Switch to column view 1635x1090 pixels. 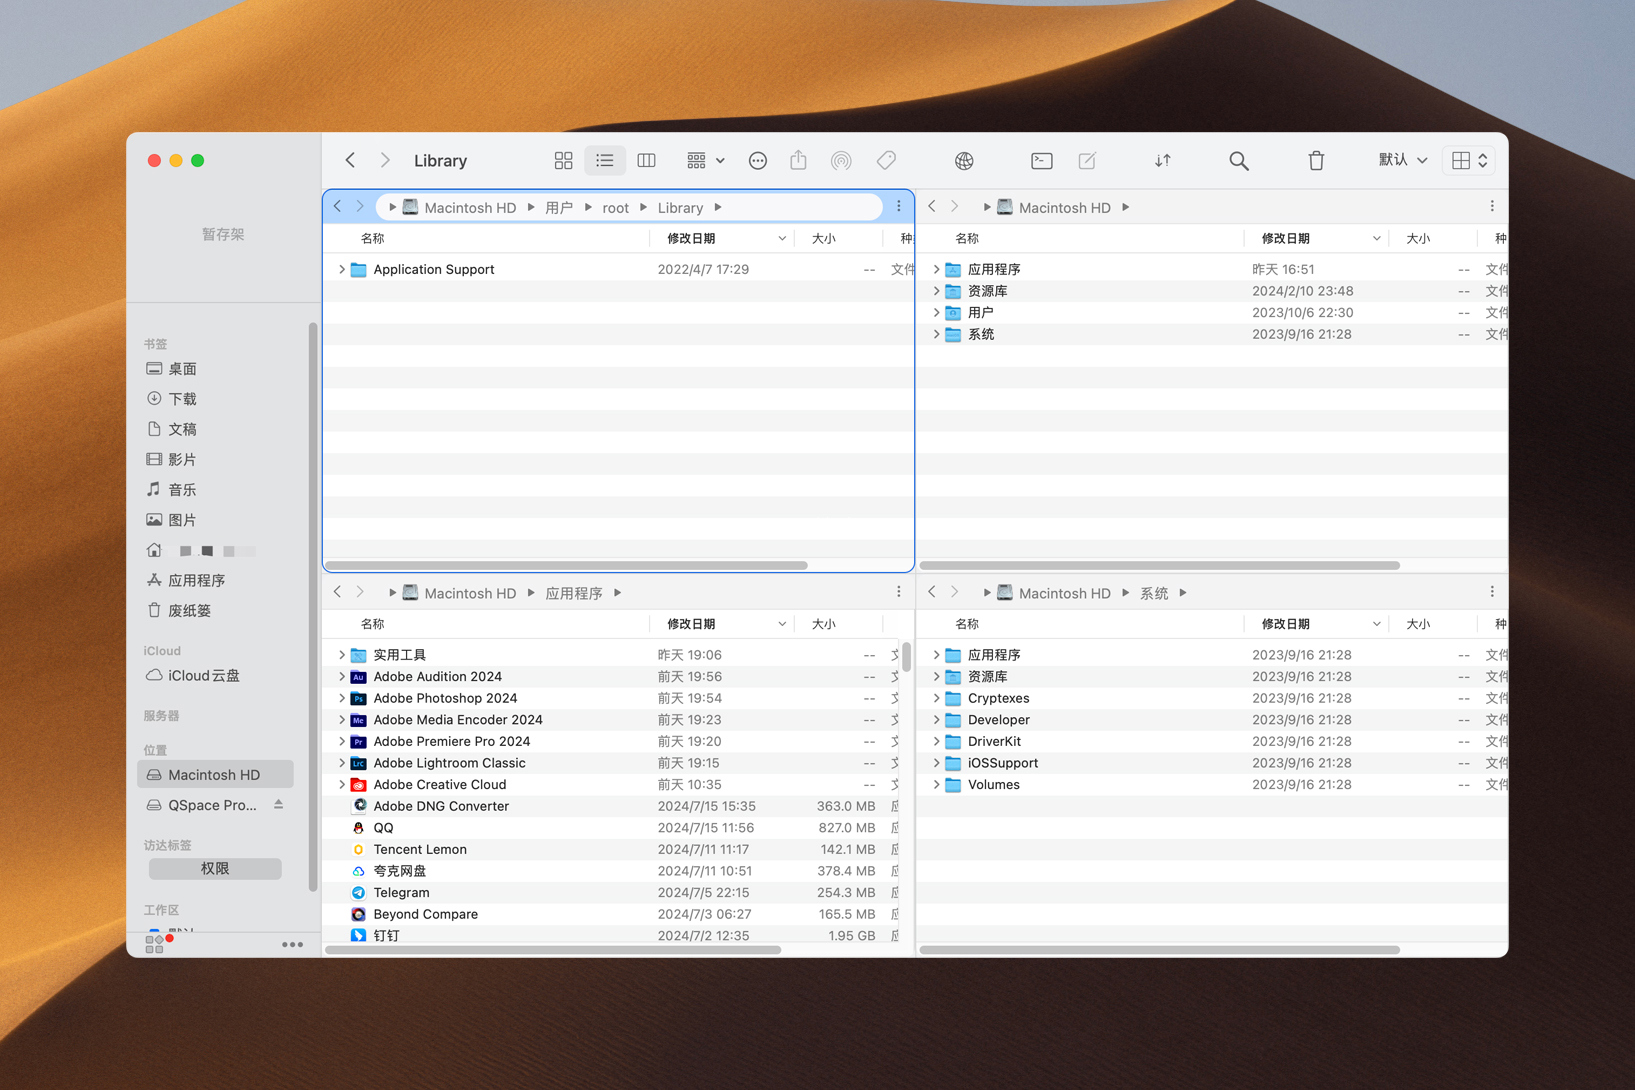click(x=647, y=161)
